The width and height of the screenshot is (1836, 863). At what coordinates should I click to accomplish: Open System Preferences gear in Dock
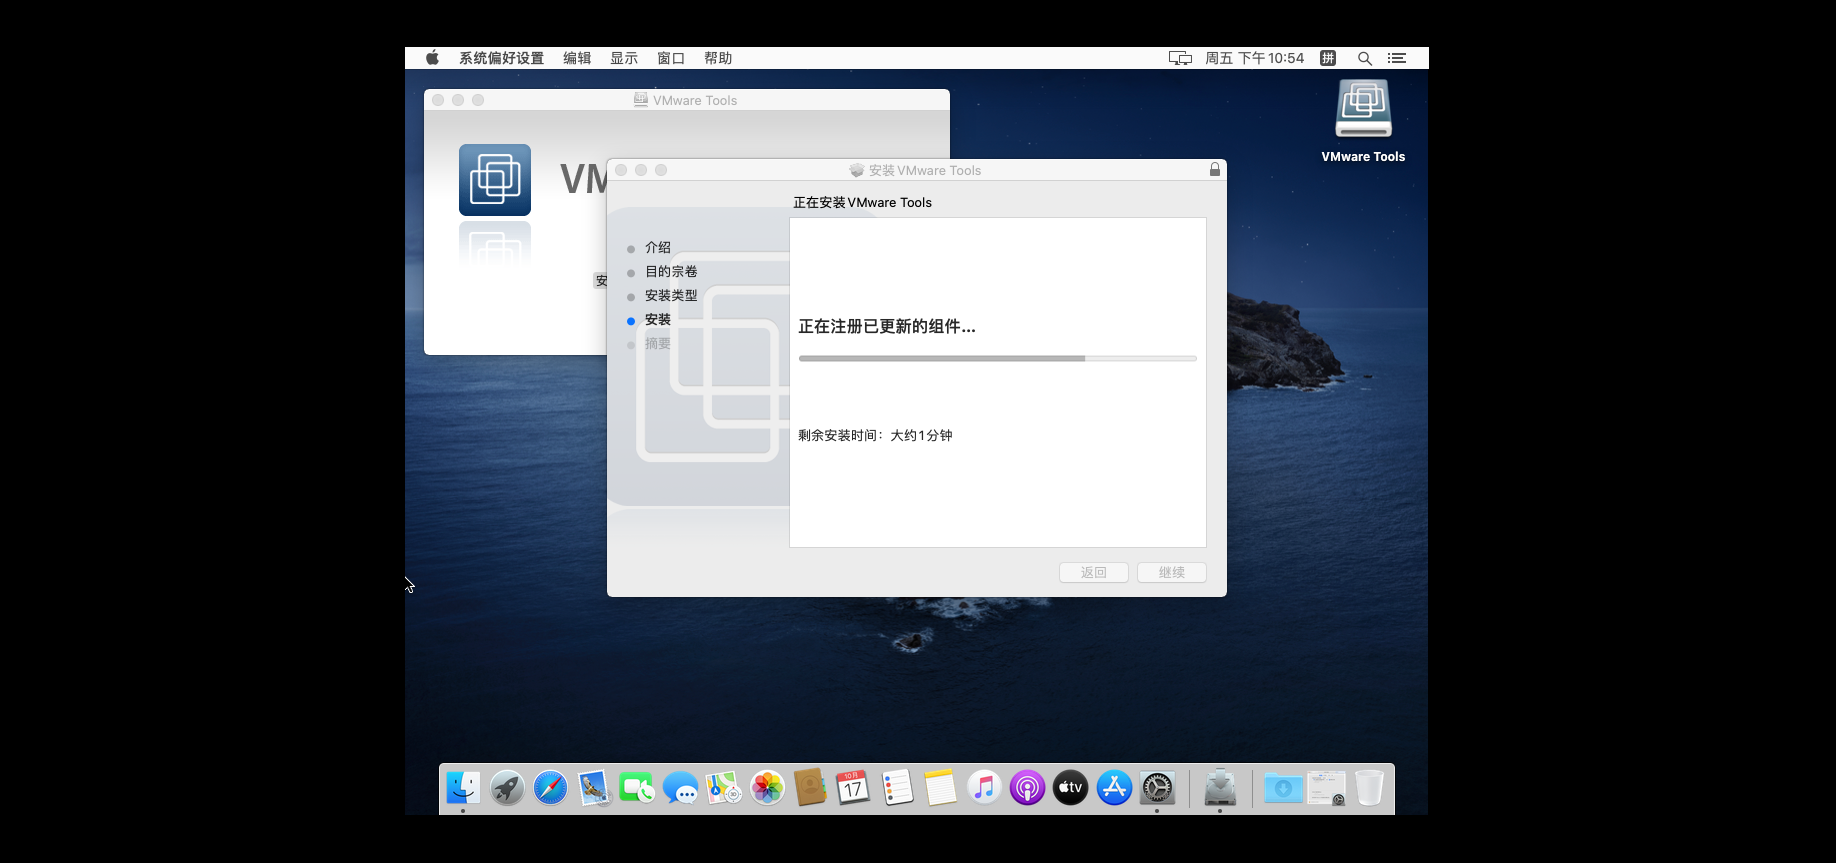(x=1157, y=788)
